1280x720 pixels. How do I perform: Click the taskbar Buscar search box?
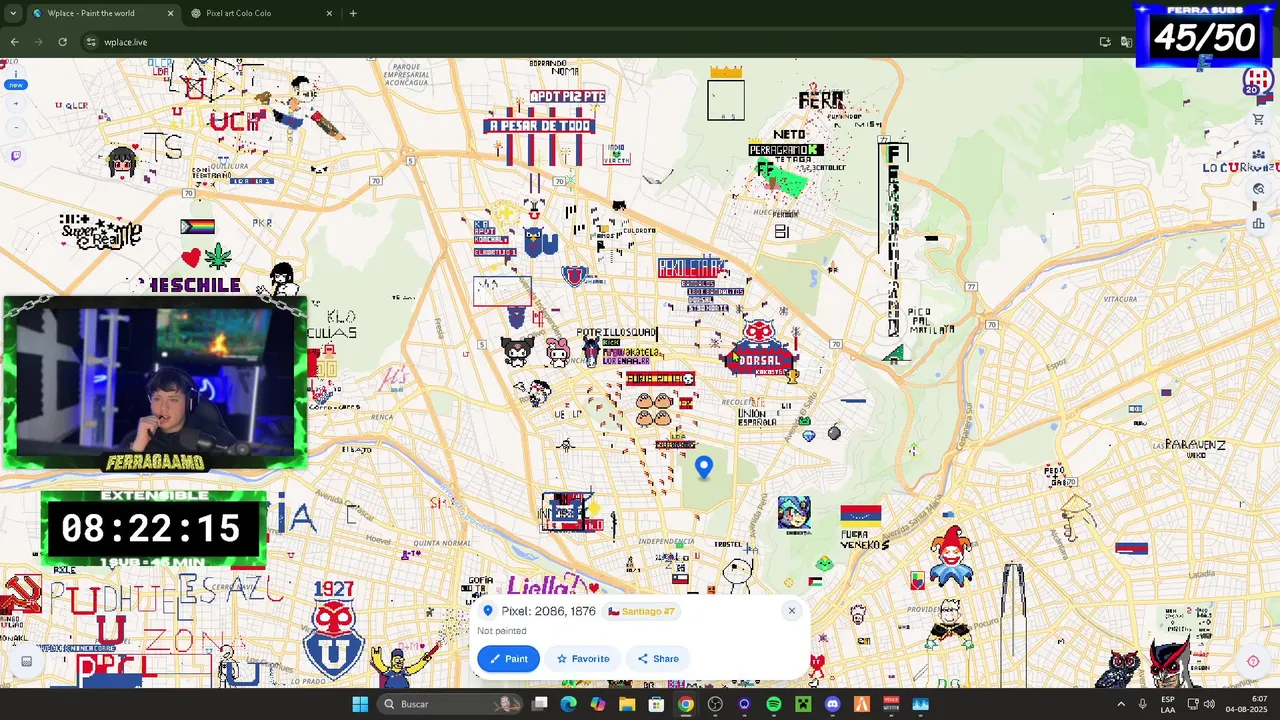(x=450, y=704)
